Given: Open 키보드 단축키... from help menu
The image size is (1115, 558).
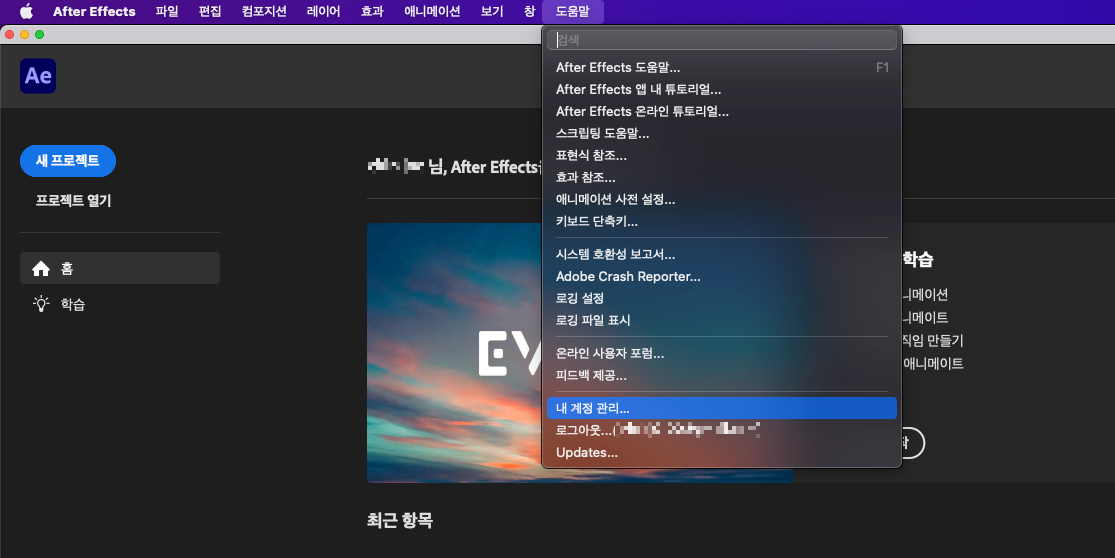Looking at the screenshot, I should tap(722, 222).
